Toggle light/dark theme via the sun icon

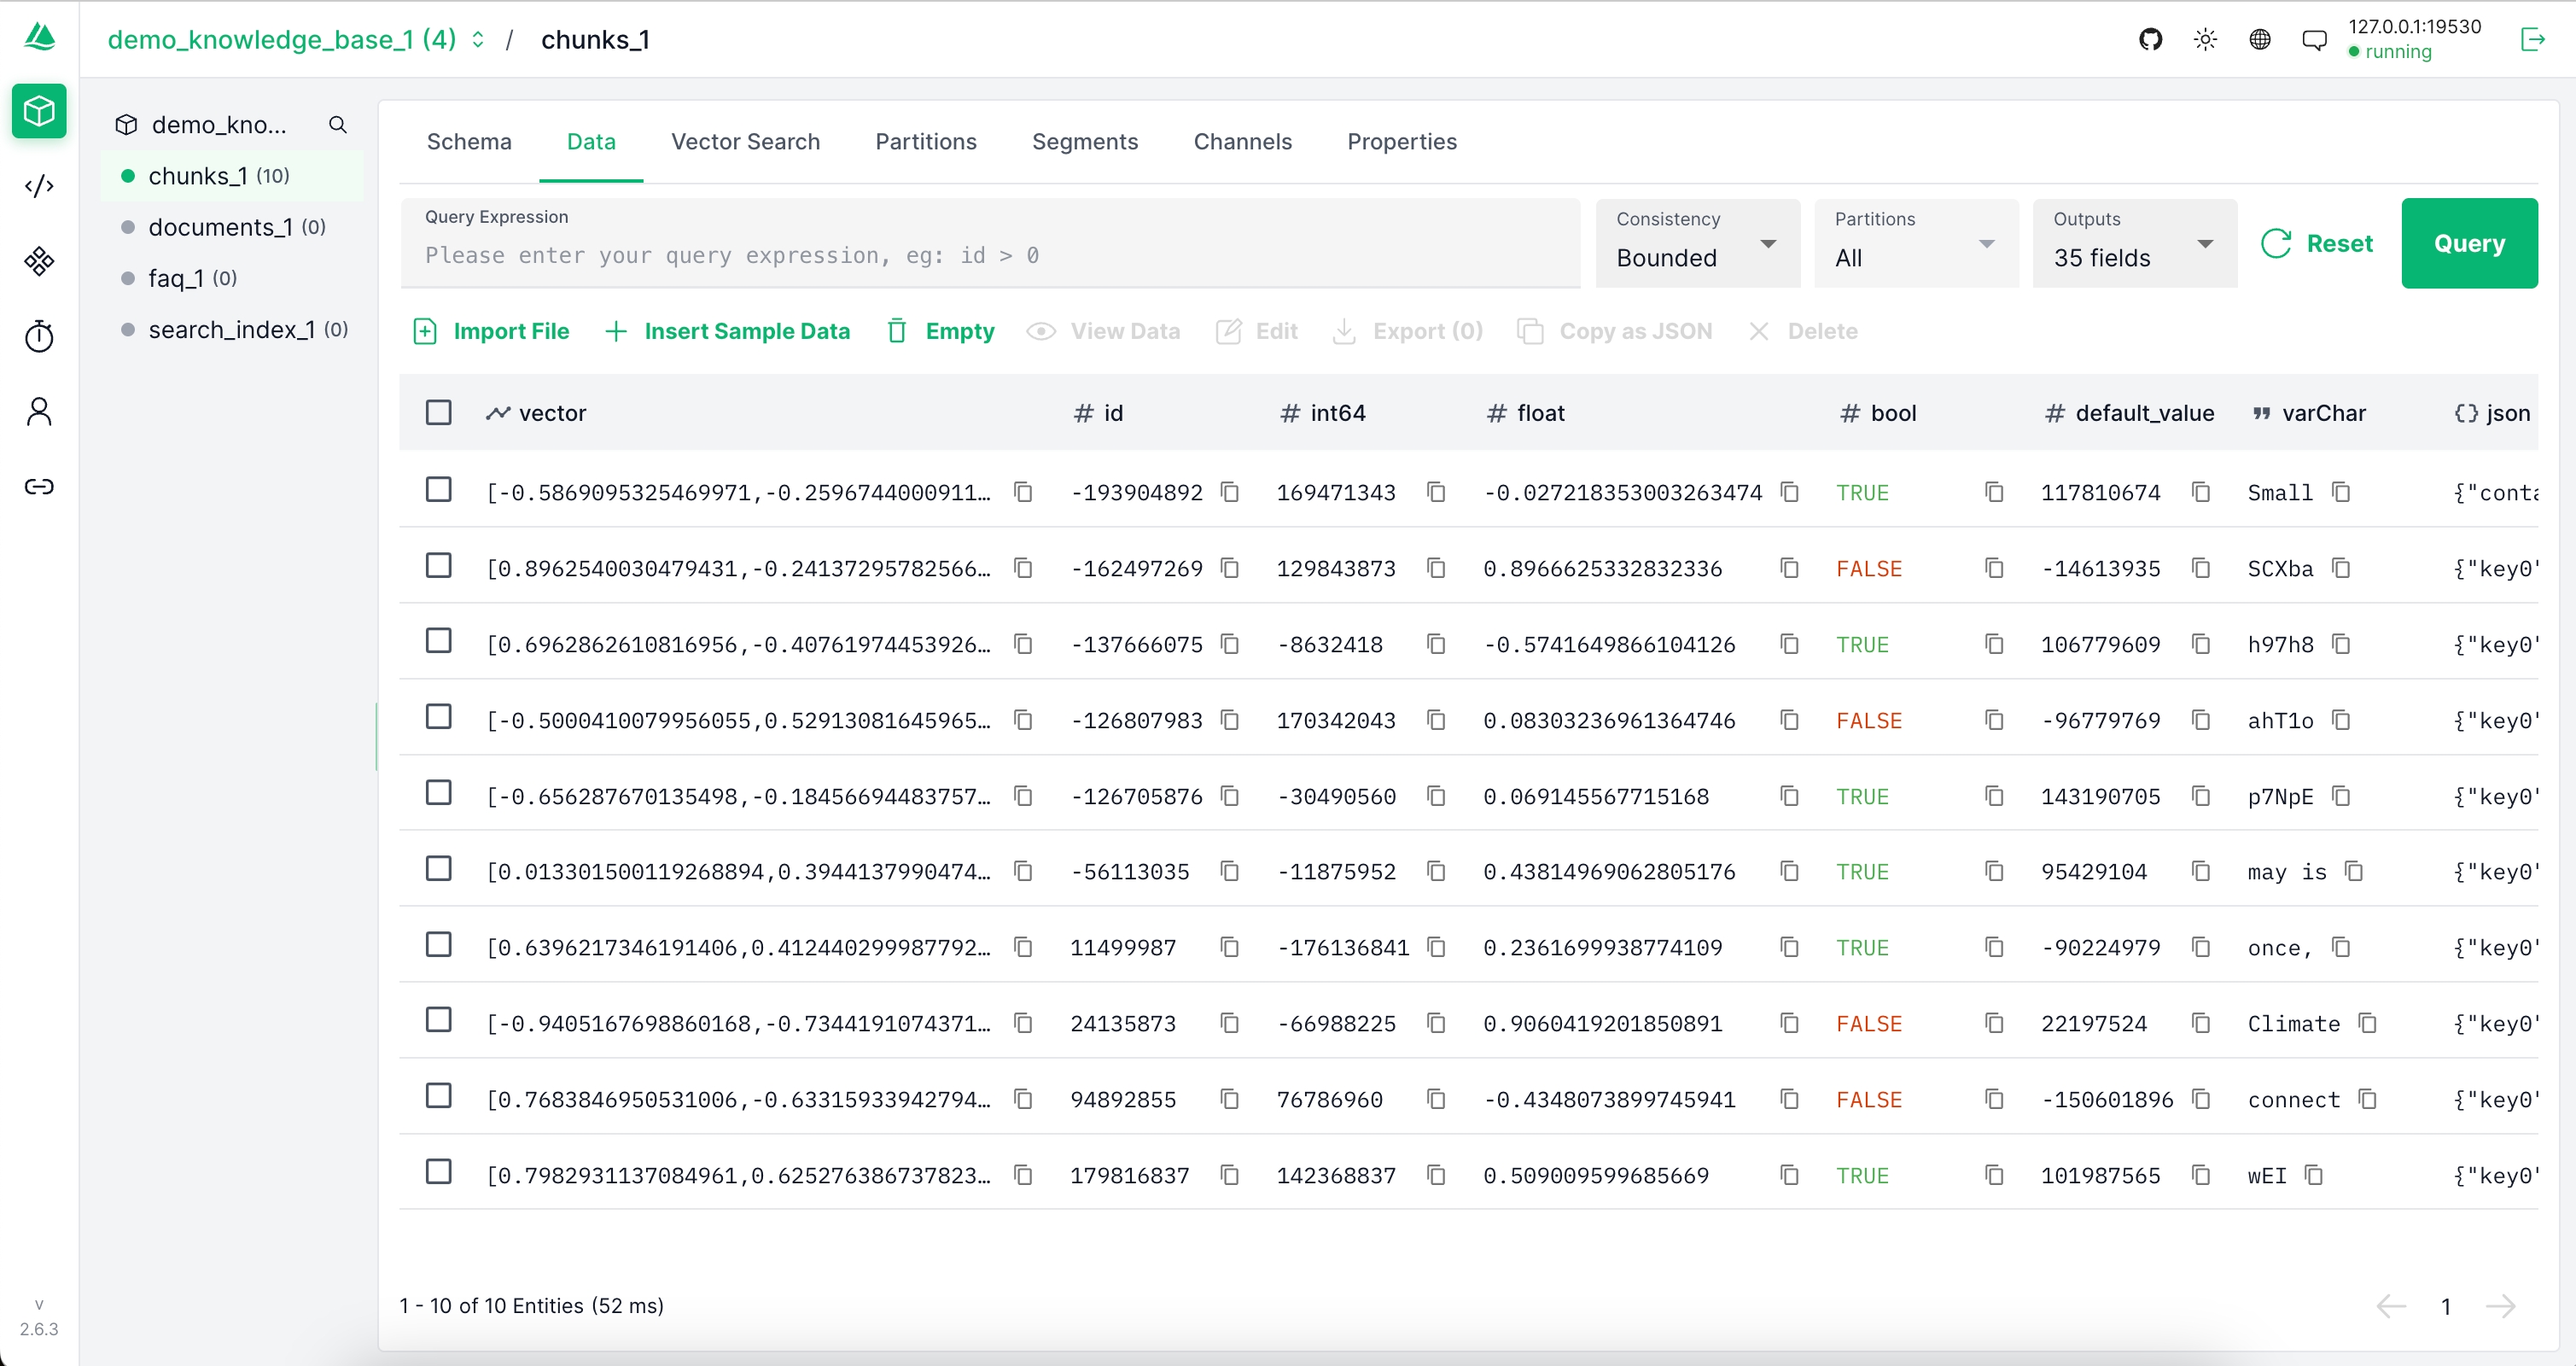[2206, 39]
